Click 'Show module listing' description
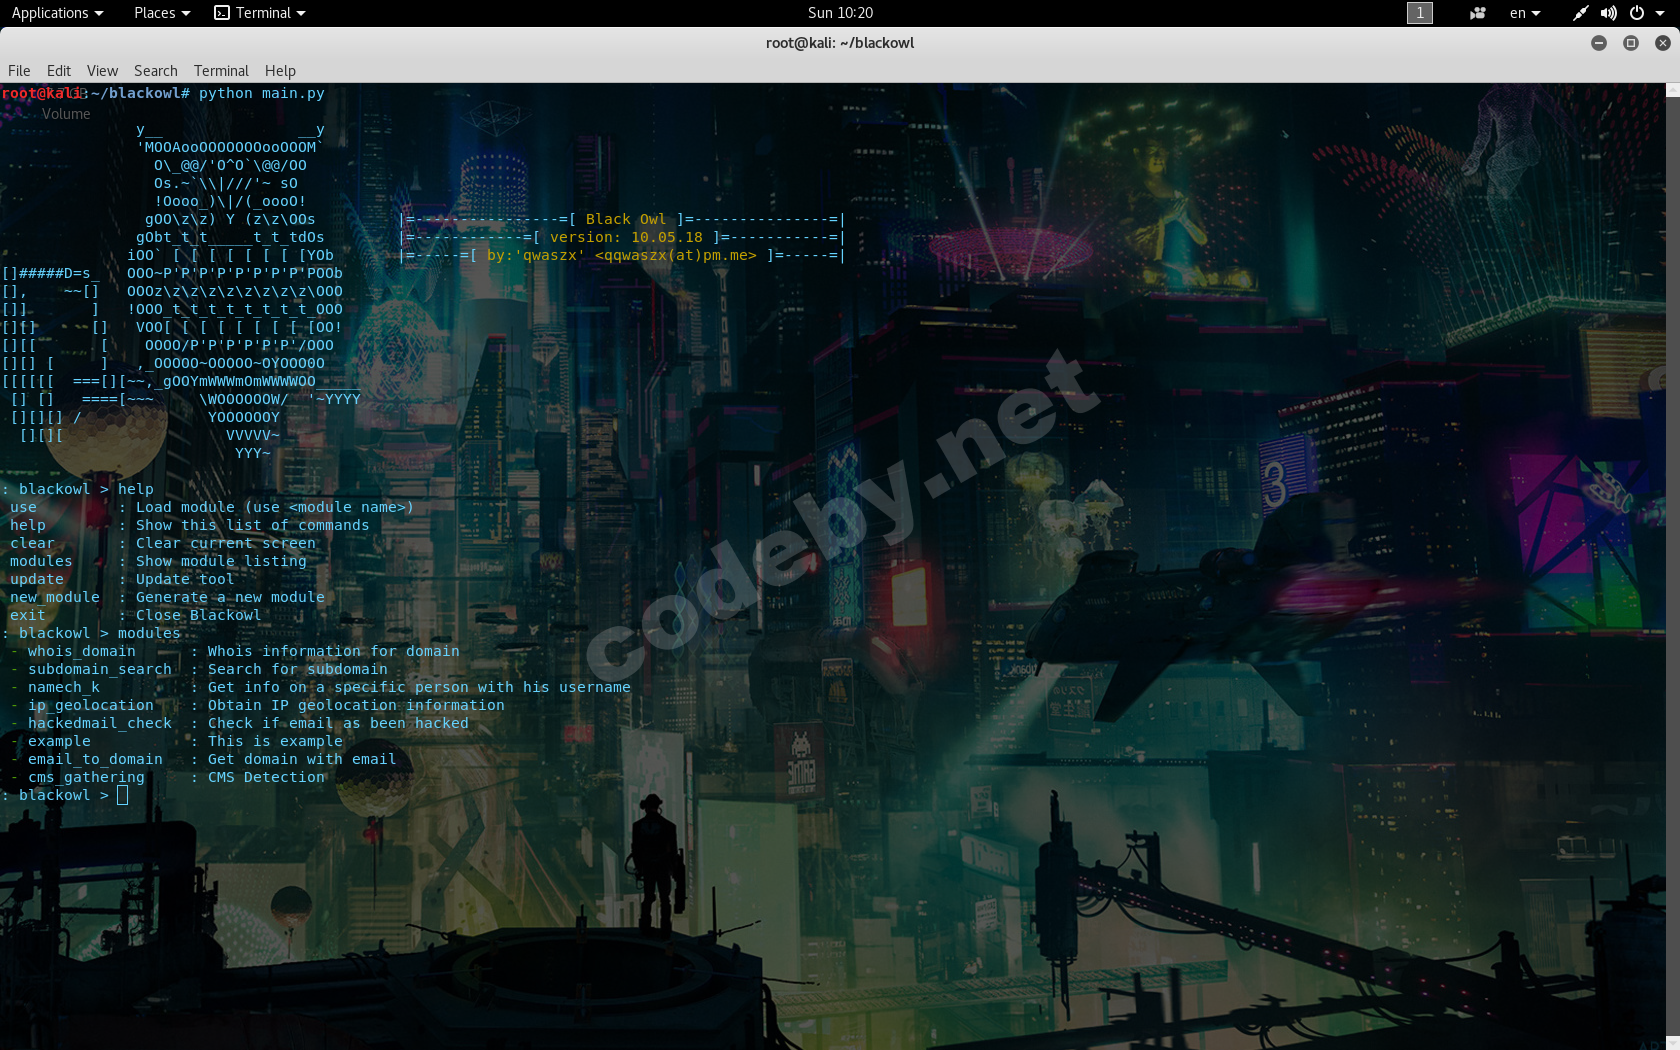Viewport: 1680px width, 1050px height. coord(221,561)
